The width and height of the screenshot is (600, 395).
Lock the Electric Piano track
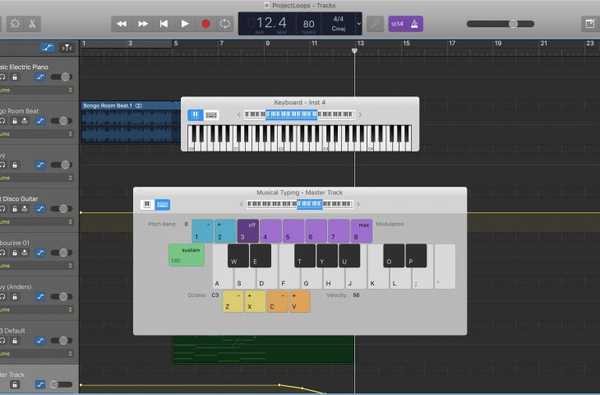15,77
